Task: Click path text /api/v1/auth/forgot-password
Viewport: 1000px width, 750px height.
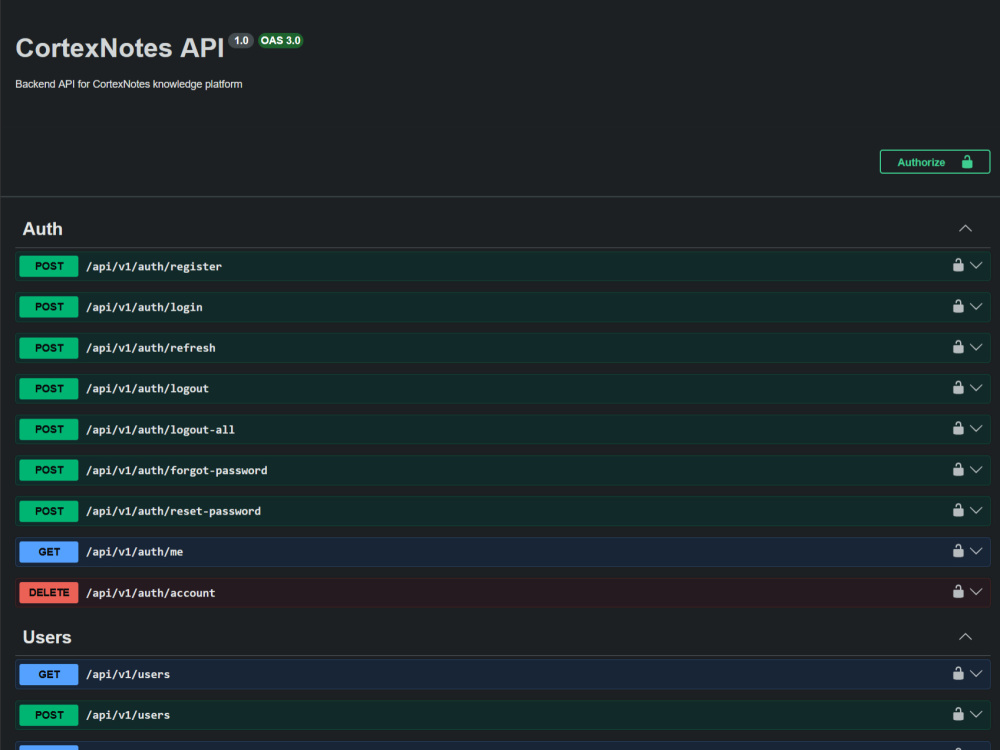Action: click(x=177, y=470)
